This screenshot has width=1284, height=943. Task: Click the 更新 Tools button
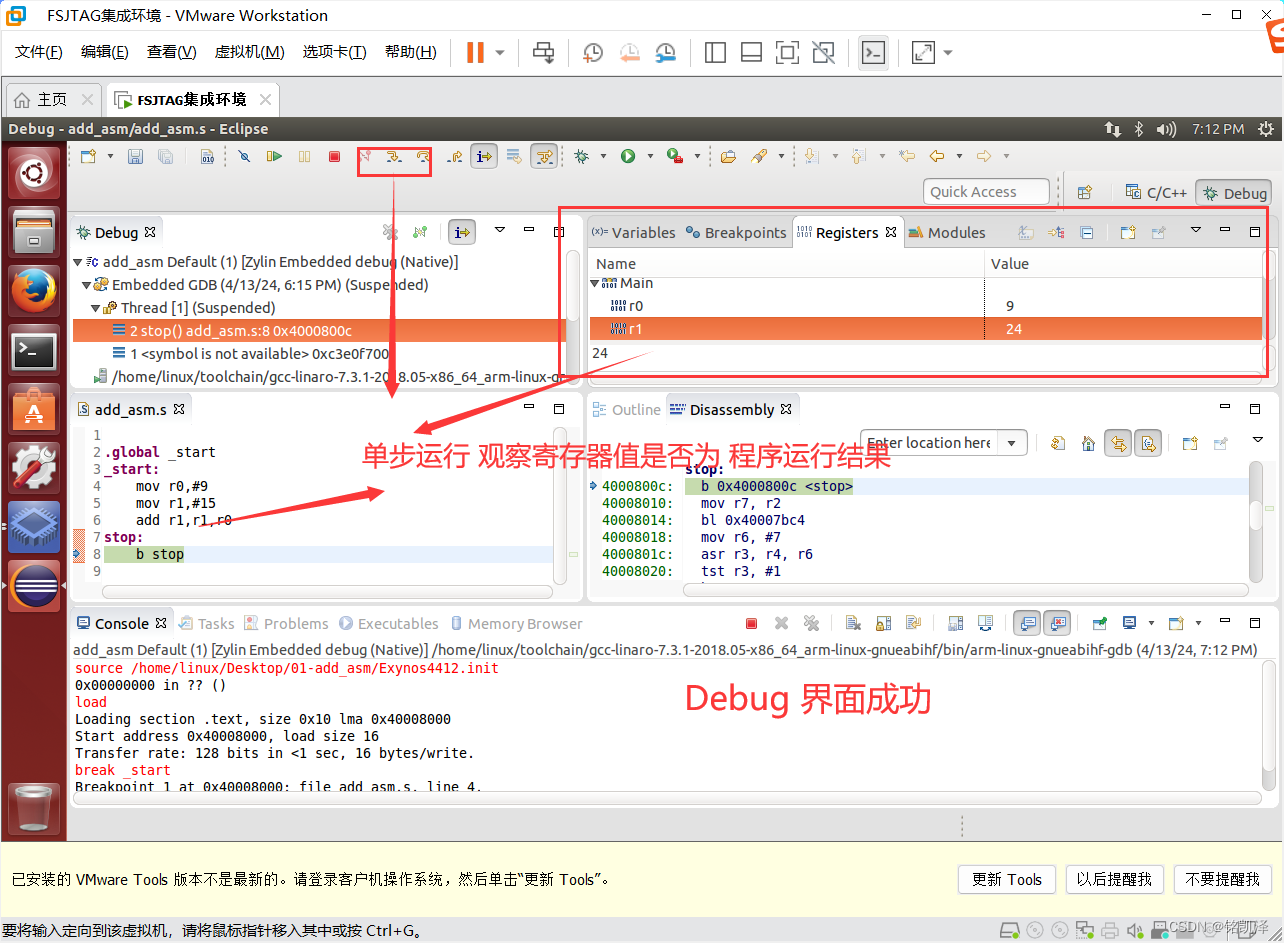[1006, 879]
